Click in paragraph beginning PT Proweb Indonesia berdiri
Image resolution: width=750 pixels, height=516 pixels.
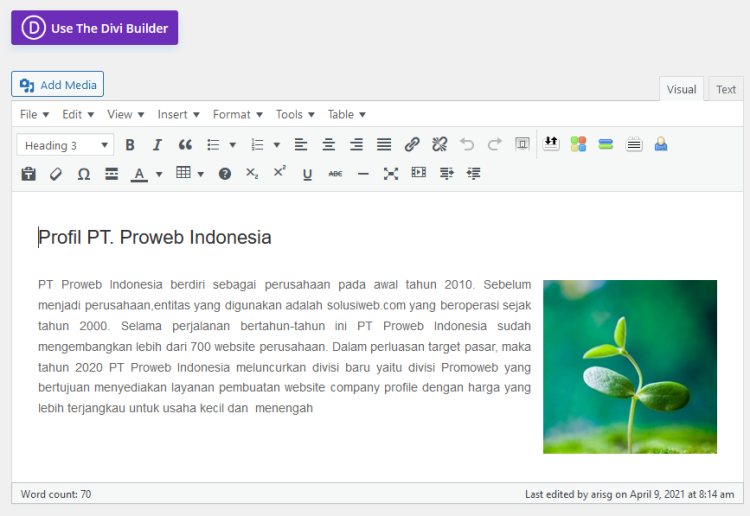pyautogui.click(x=284, y=346)
